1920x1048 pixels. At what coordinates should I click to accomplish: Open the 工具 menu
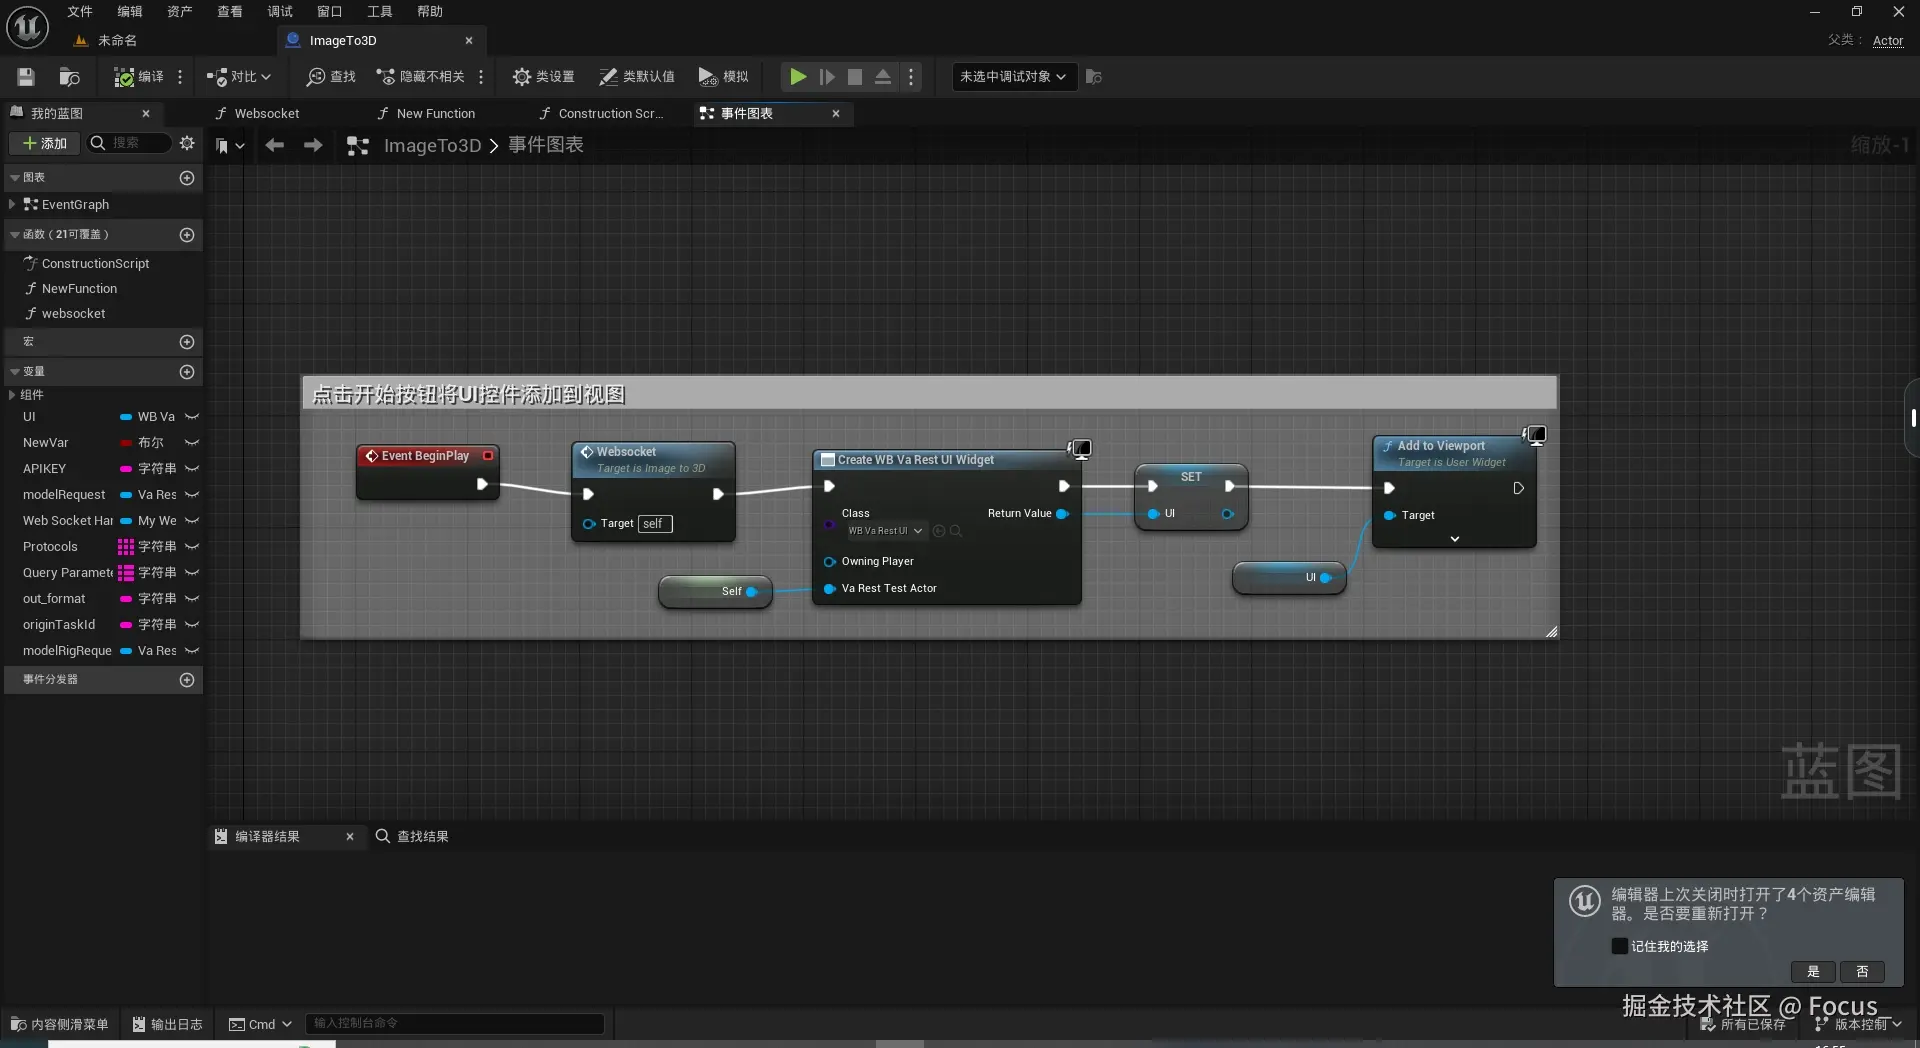point(379,12)
